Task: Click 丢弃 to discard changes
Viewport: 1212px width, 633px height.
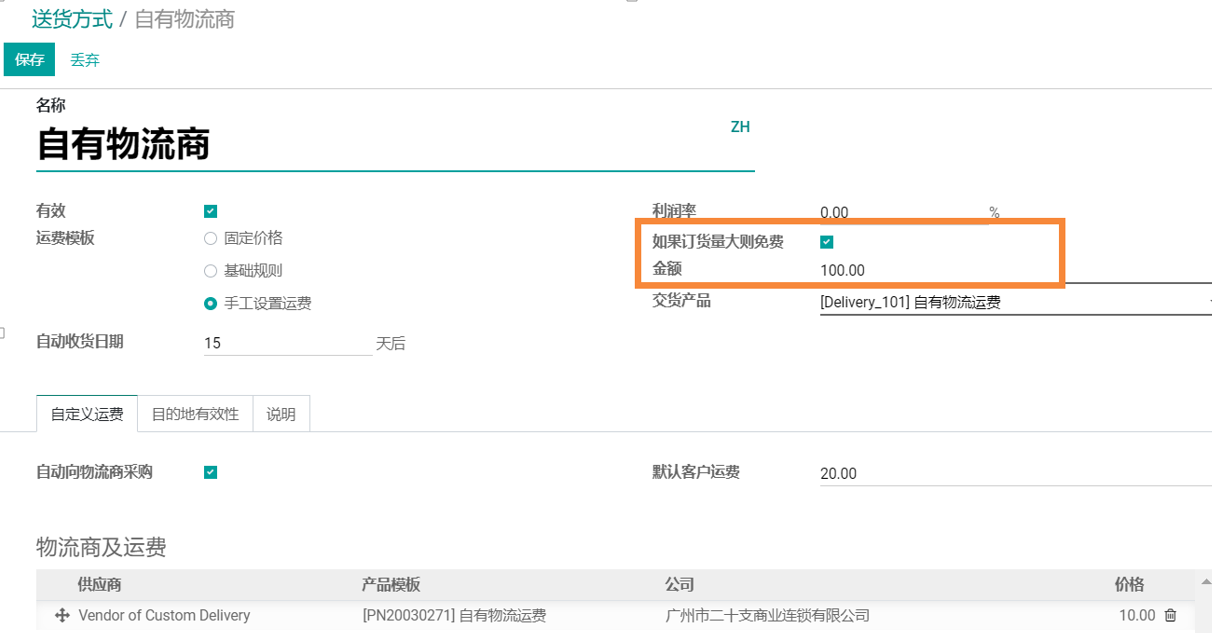Action: tap(85, 60)
